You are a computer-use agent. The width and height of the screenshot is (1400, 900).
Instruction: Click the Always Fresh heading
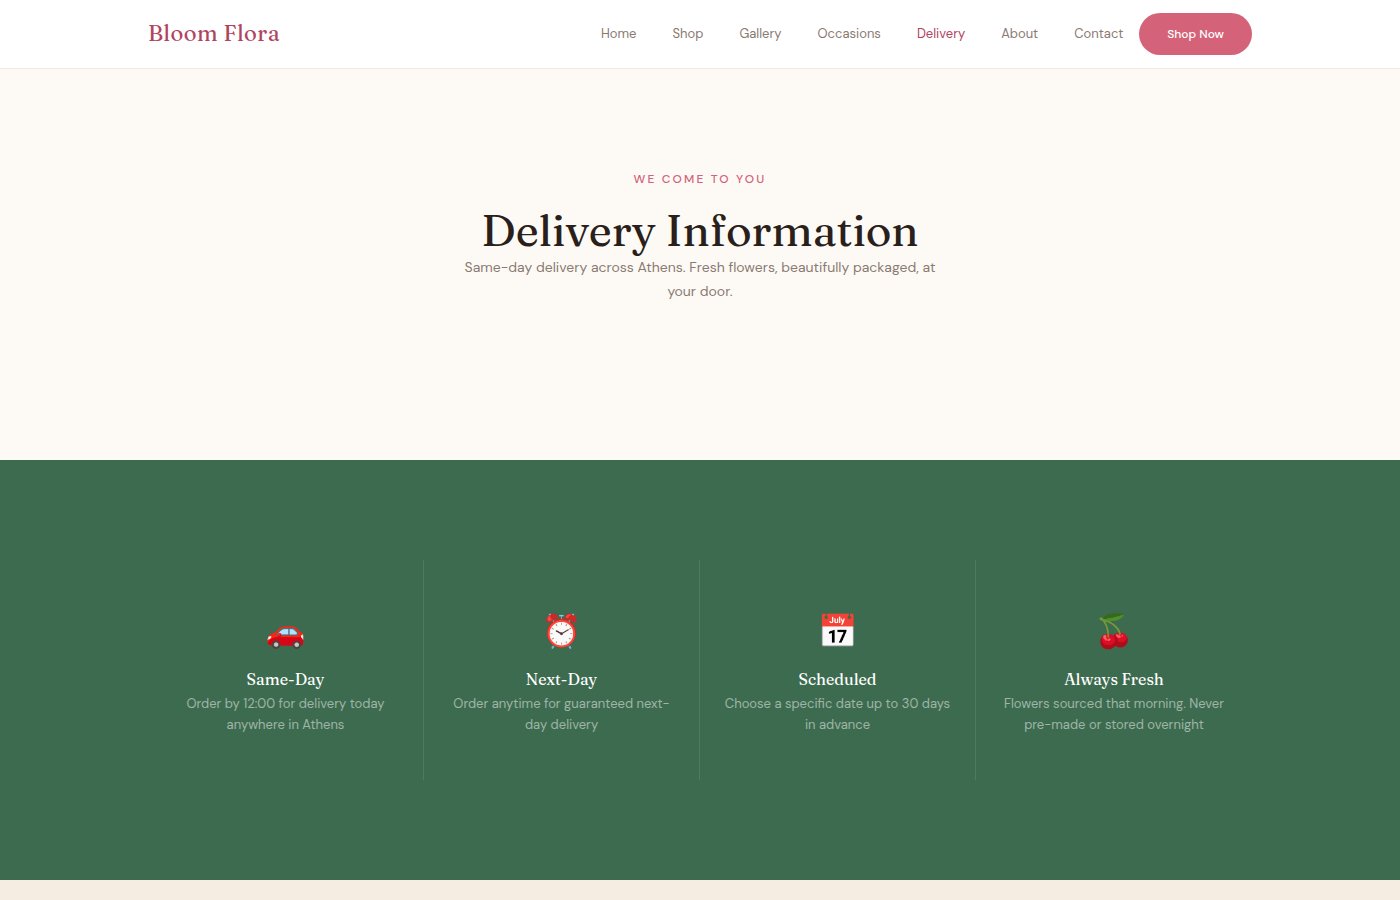pos(1113,679)
